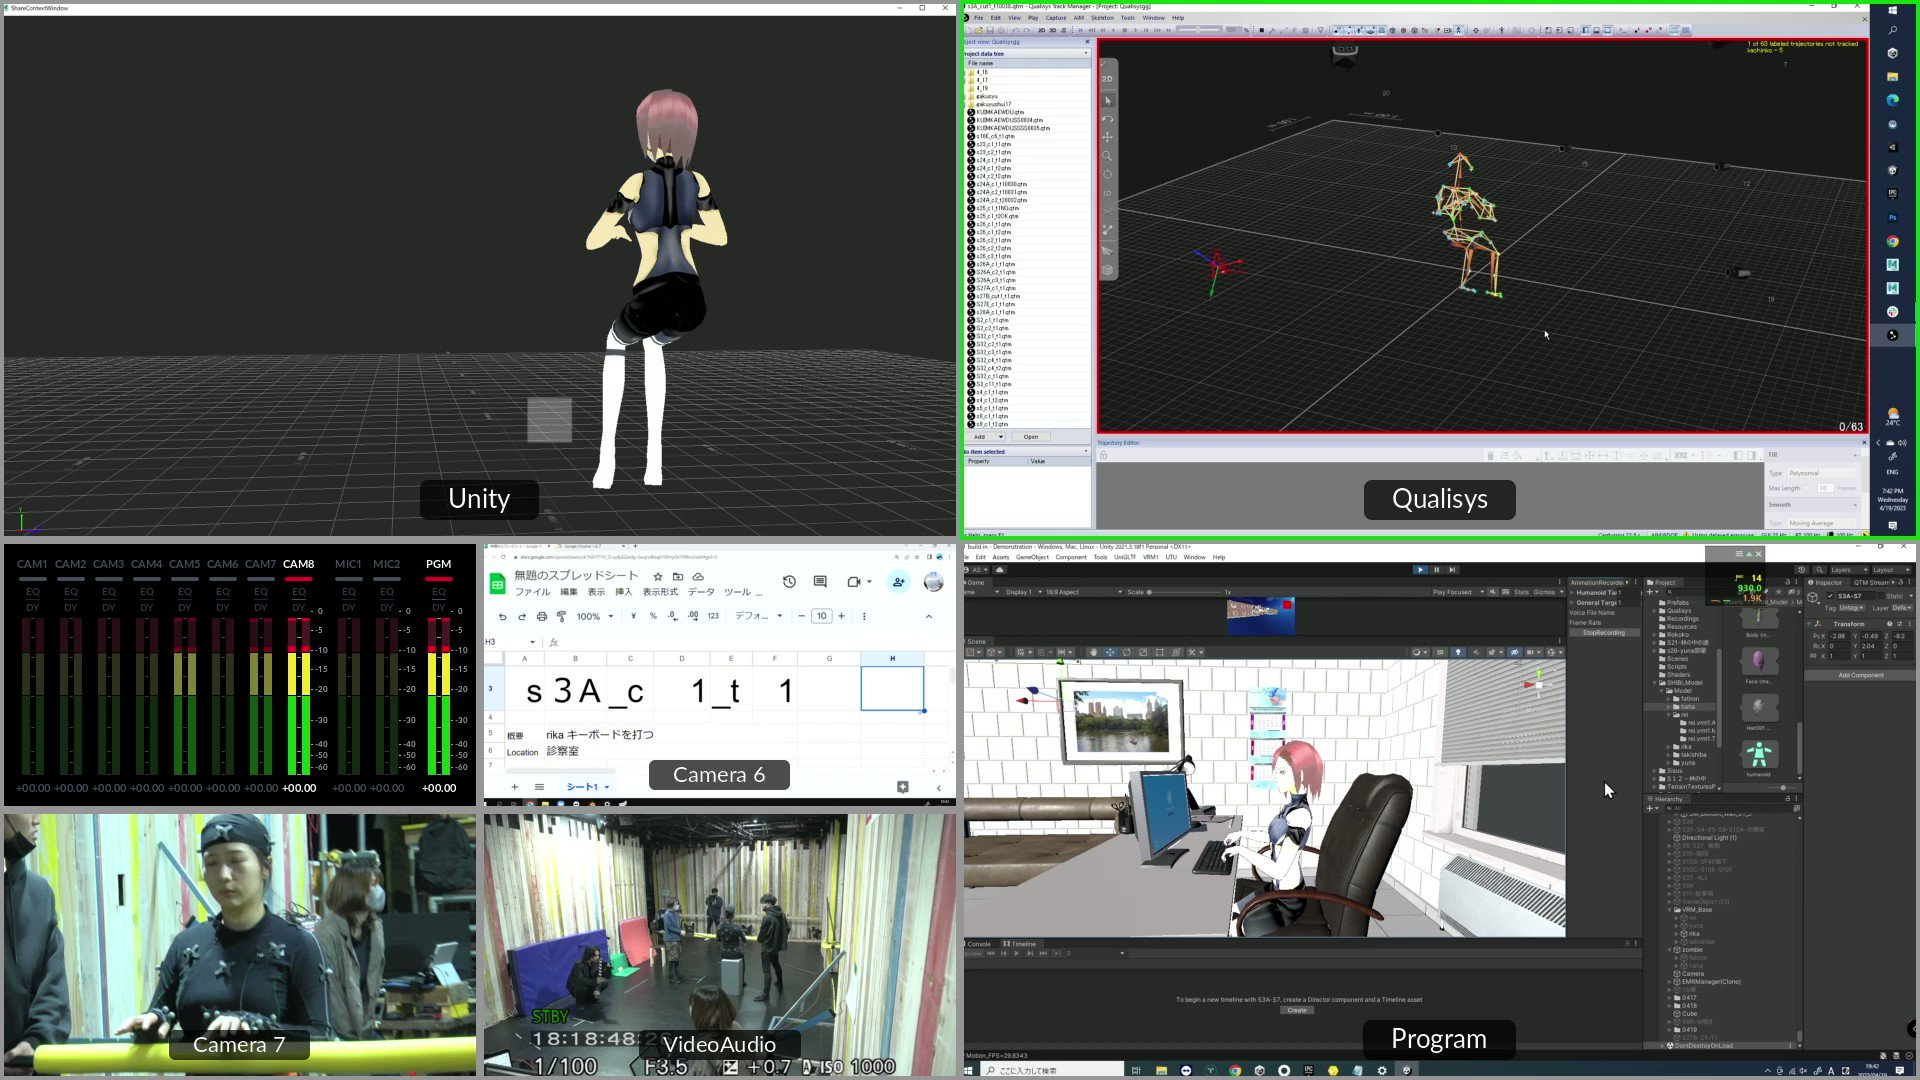Open the comments icon in Google Sheets
The image size is (1920, 1080).
pyautogui.click(x=820, y=582)
